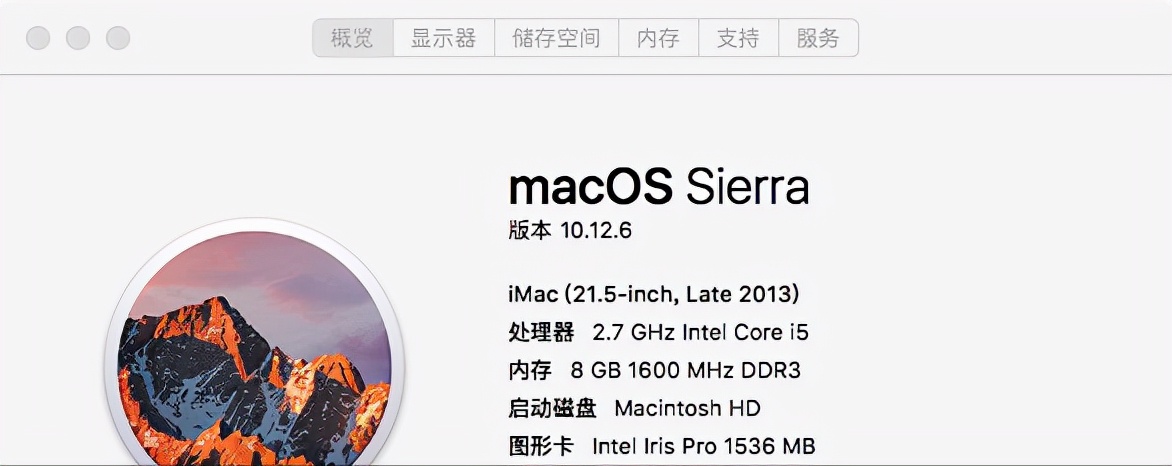1172x466 pixels.
Task: Click the 处理器 processor label
Action: coord(541,332)
